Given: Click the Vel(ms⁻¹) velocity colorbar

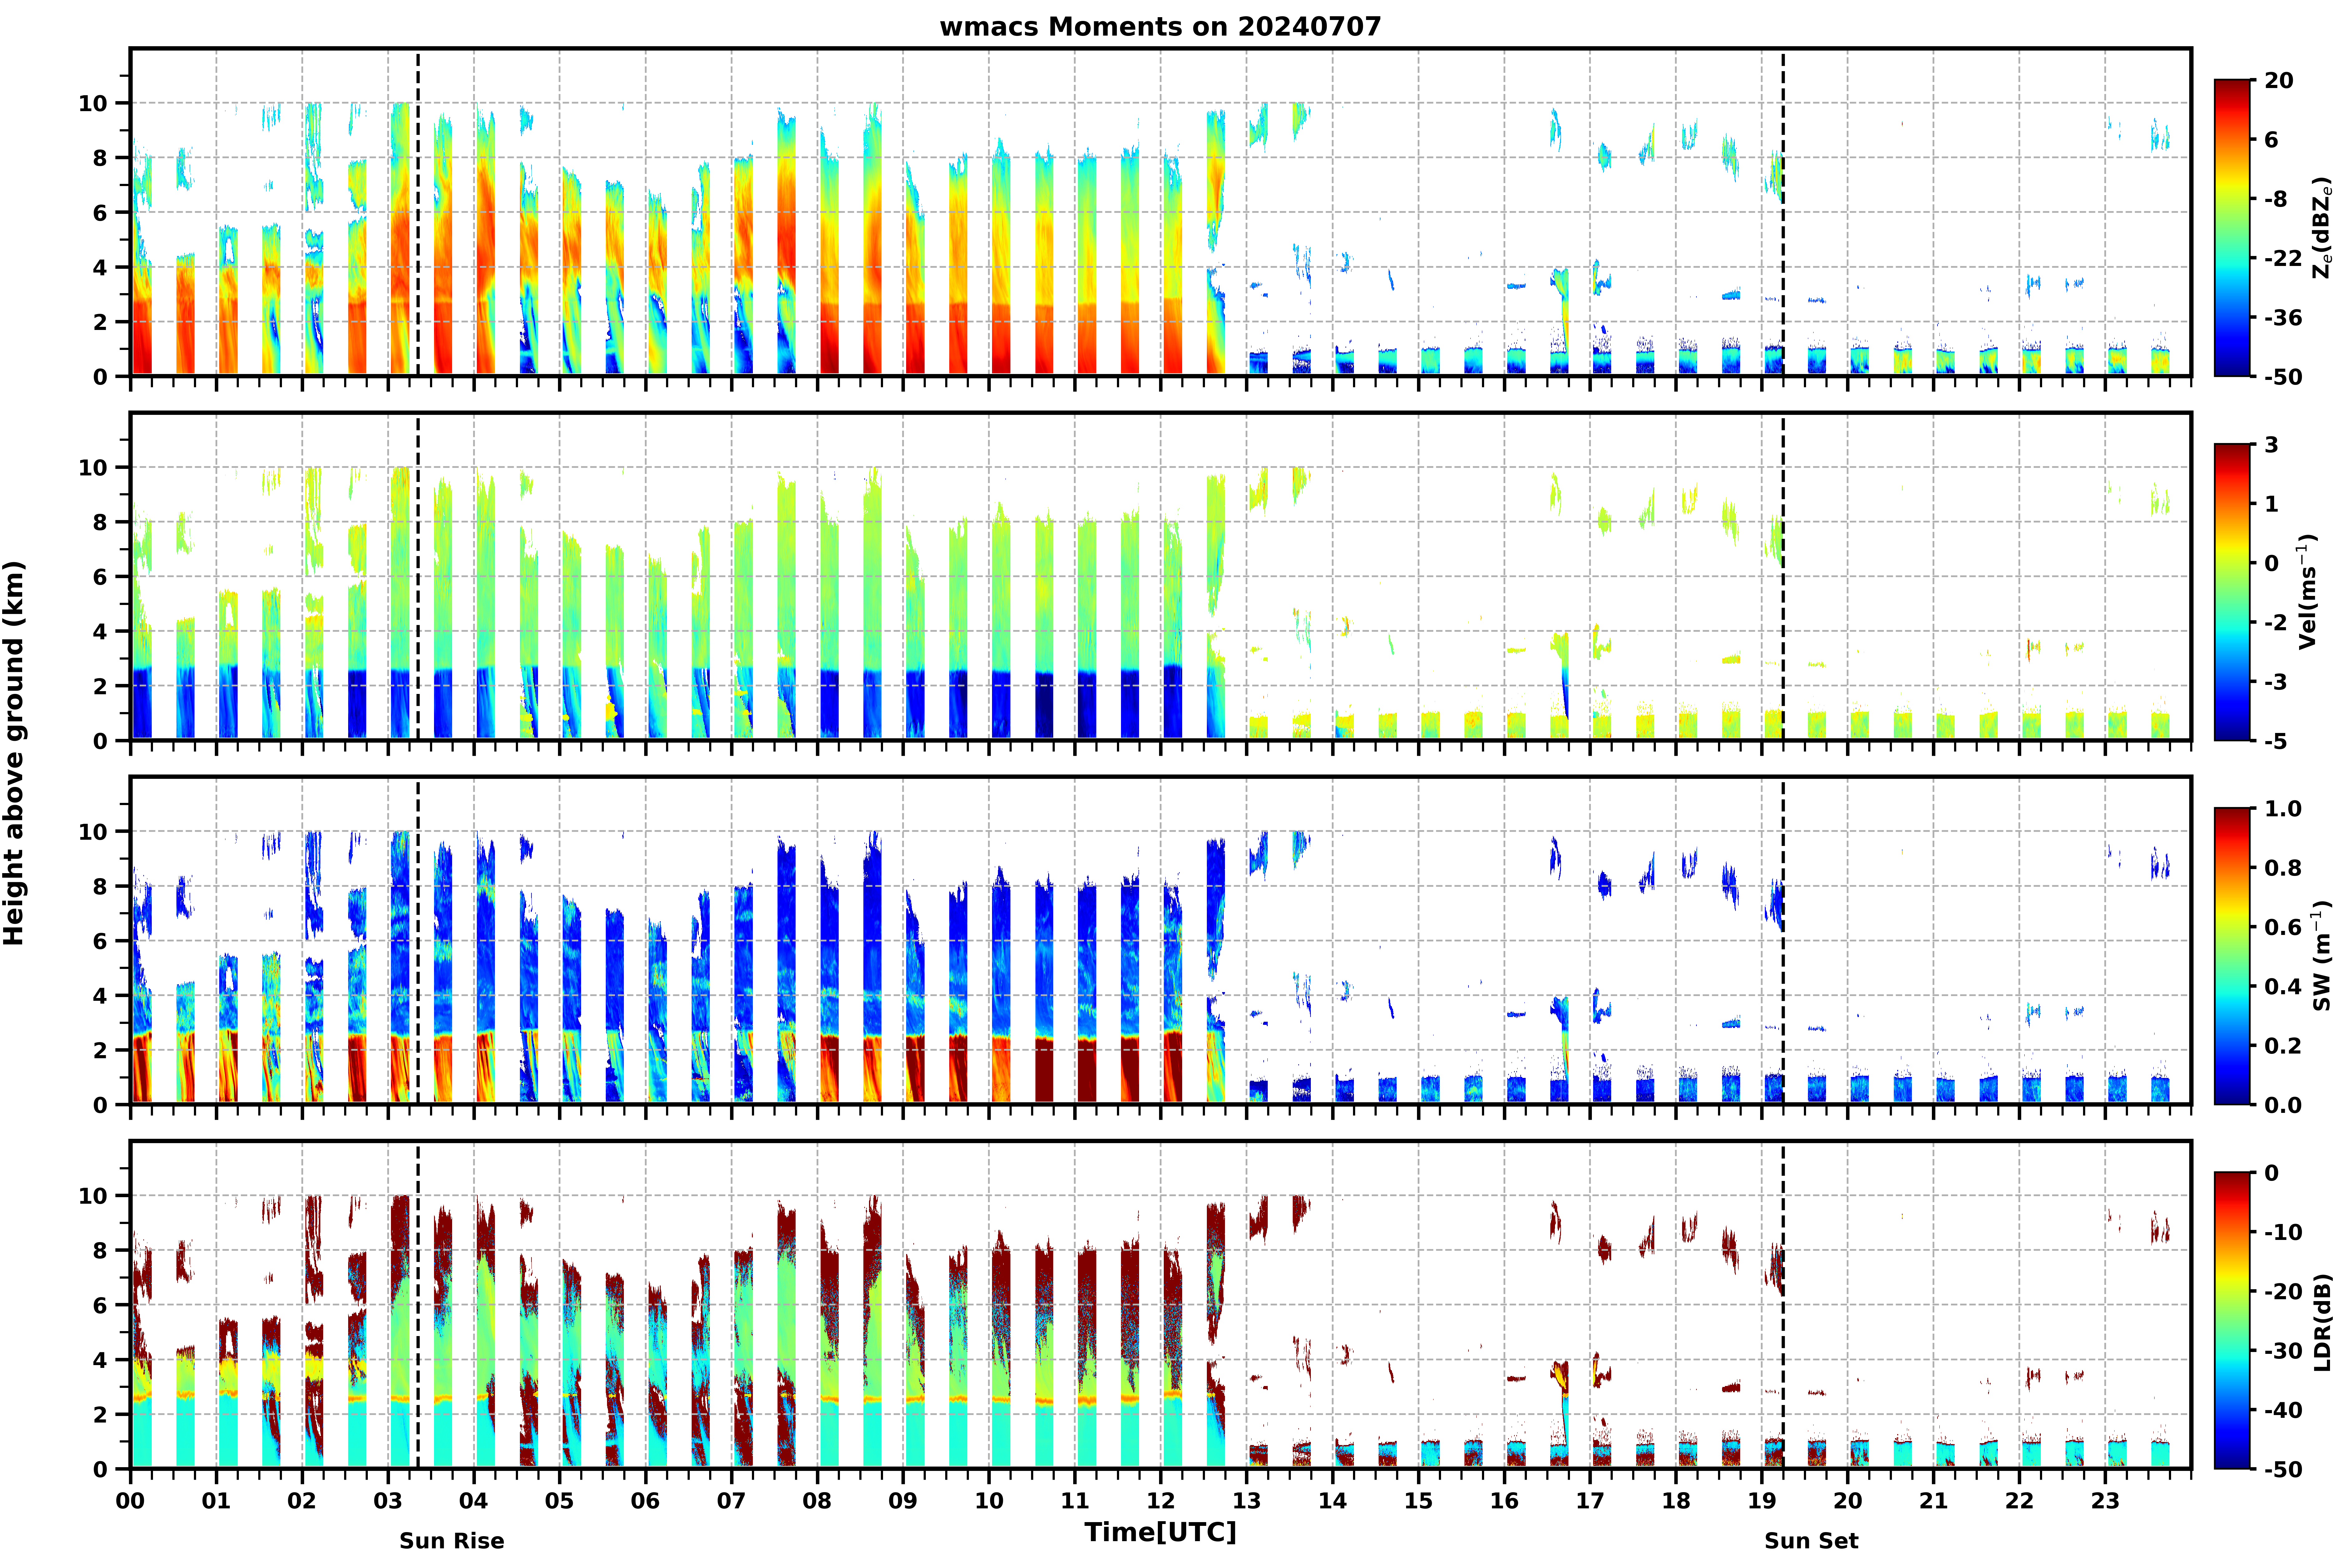Looking at the screenshot, I should pos(2232,592).
